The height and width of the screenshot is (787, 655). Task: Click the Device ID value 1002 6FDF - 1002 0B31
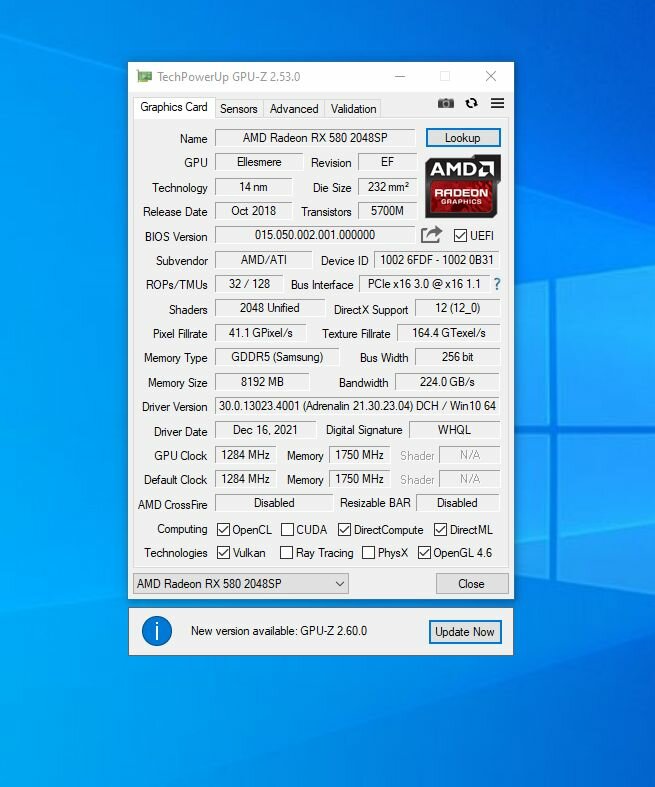pos(437,260)
